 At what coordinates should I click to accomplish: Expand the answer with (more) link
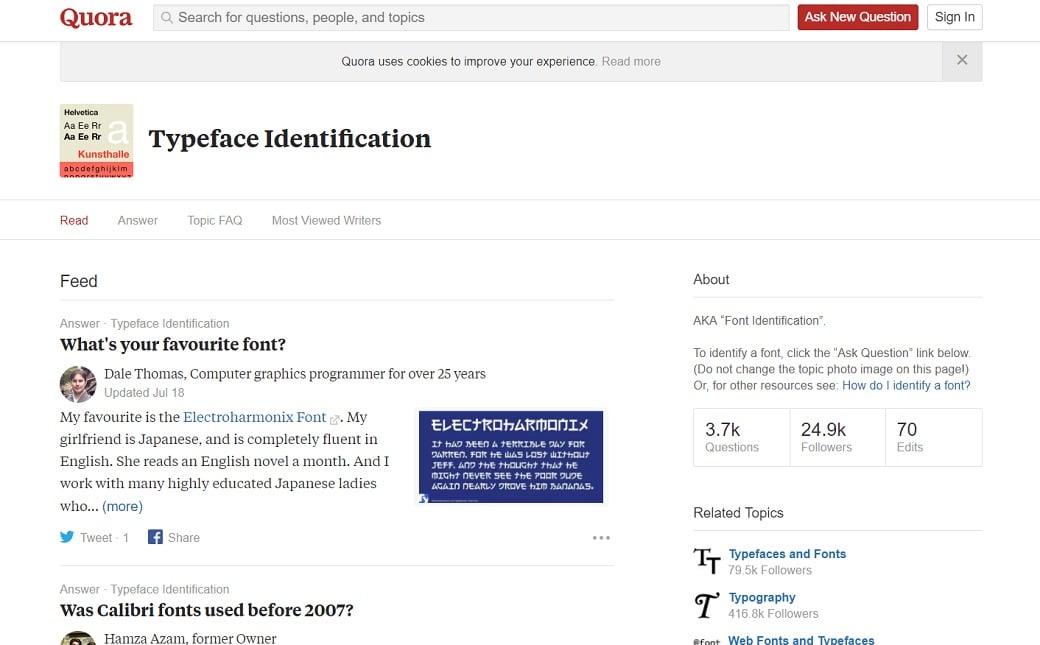(x=122, y=506)
